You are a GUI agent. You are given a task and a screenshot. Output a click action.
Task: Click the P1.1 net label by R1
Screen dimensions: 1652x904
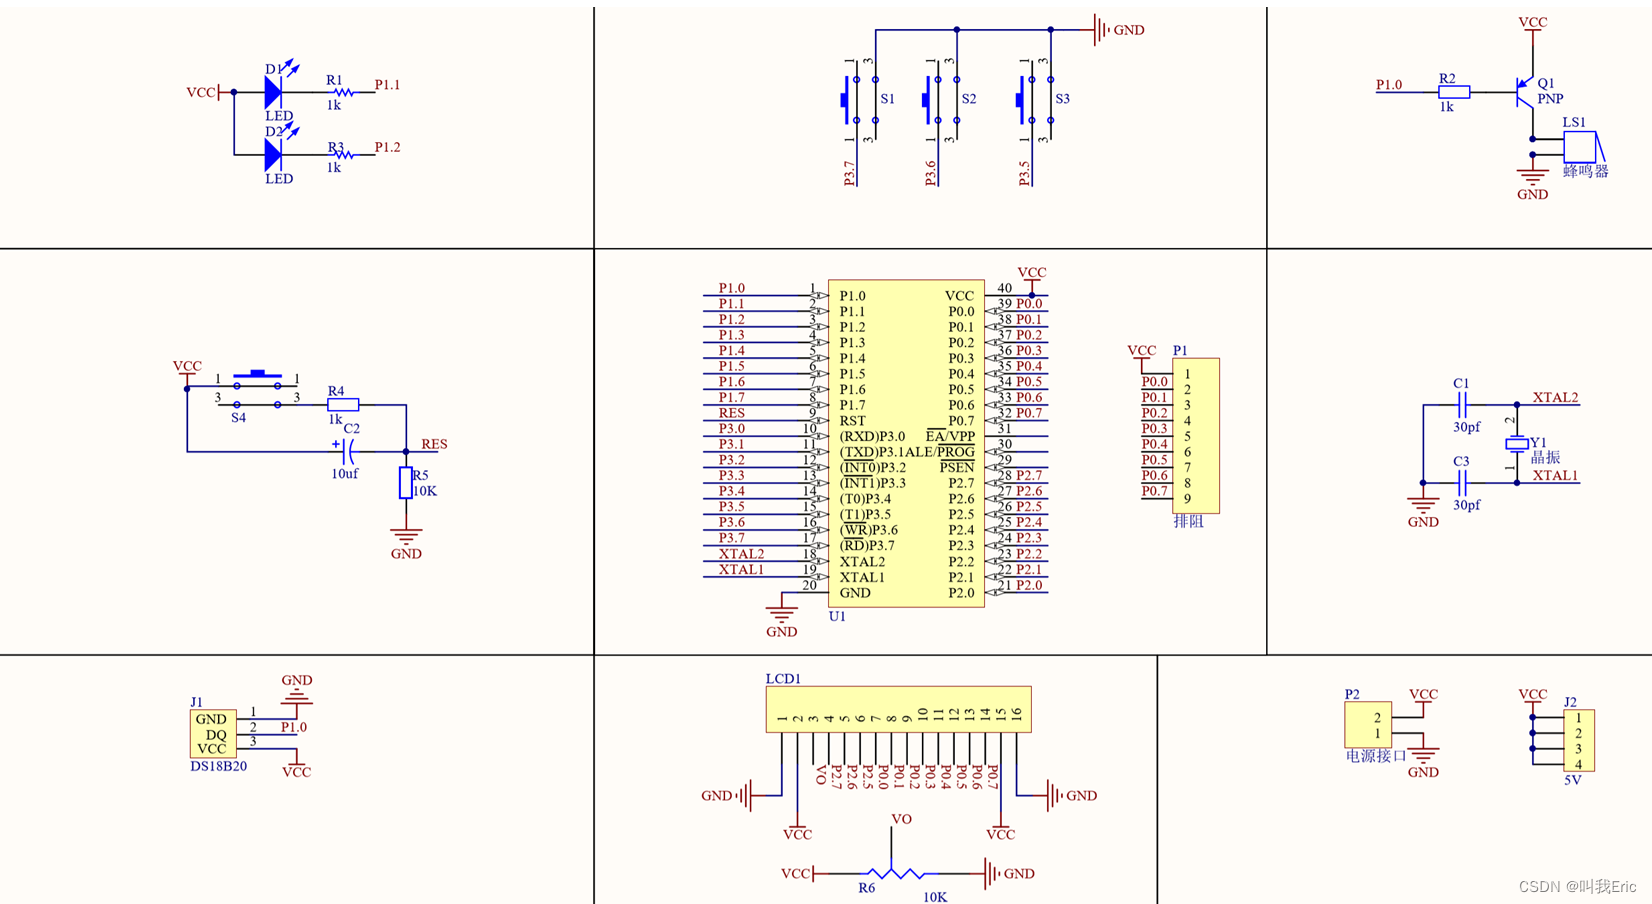point(387,85)
